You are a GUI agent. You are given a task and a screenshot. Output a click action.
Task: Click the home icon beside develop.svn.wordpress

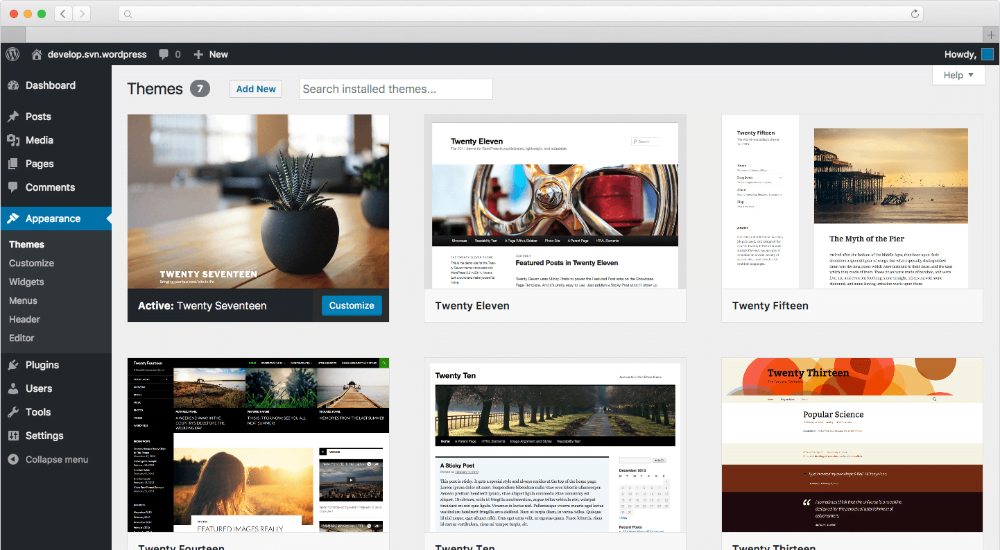37,54
